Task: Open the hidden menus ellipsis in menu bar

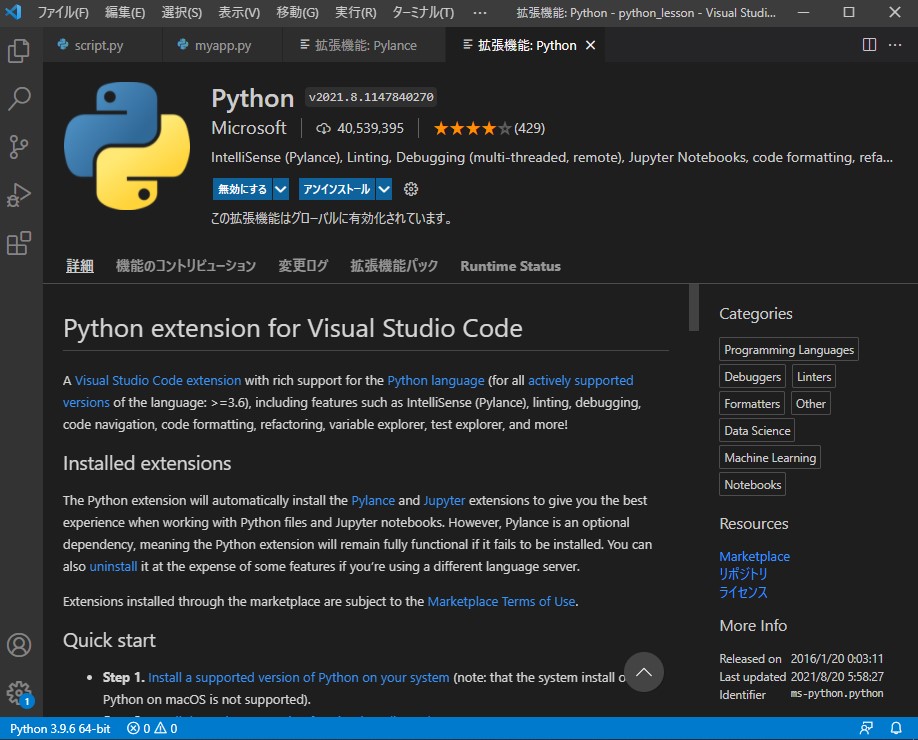Action: pos(479,12)
